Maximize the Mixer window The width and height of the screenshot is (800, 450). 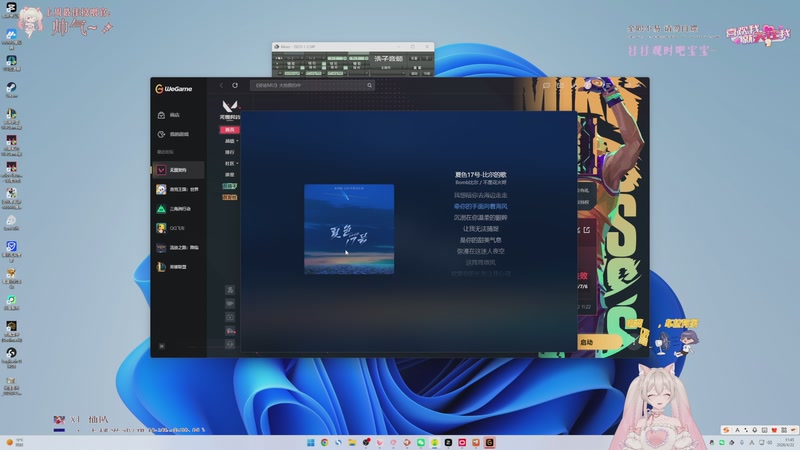point(413,46)
